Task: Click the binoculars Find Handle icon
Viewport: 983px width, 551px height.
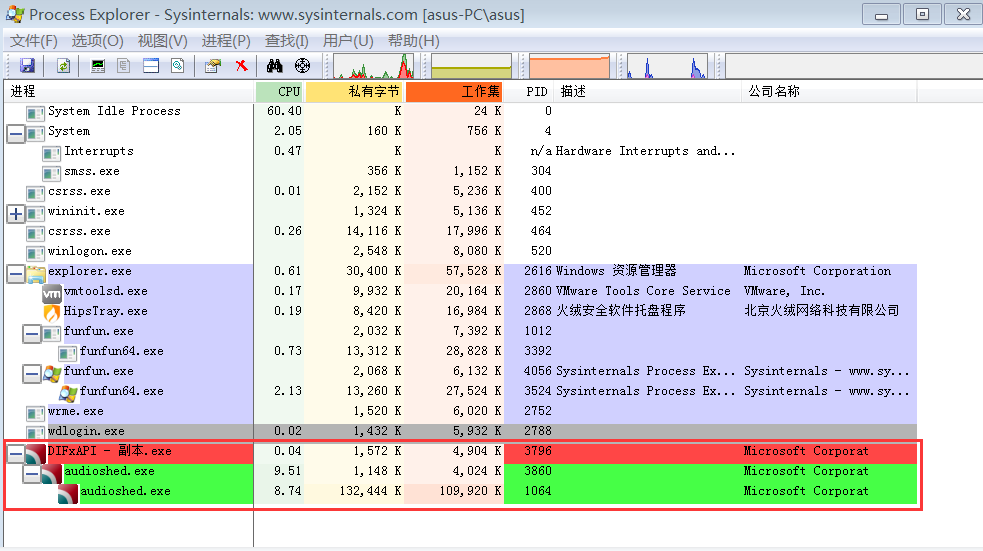Action: coord(275,65)
